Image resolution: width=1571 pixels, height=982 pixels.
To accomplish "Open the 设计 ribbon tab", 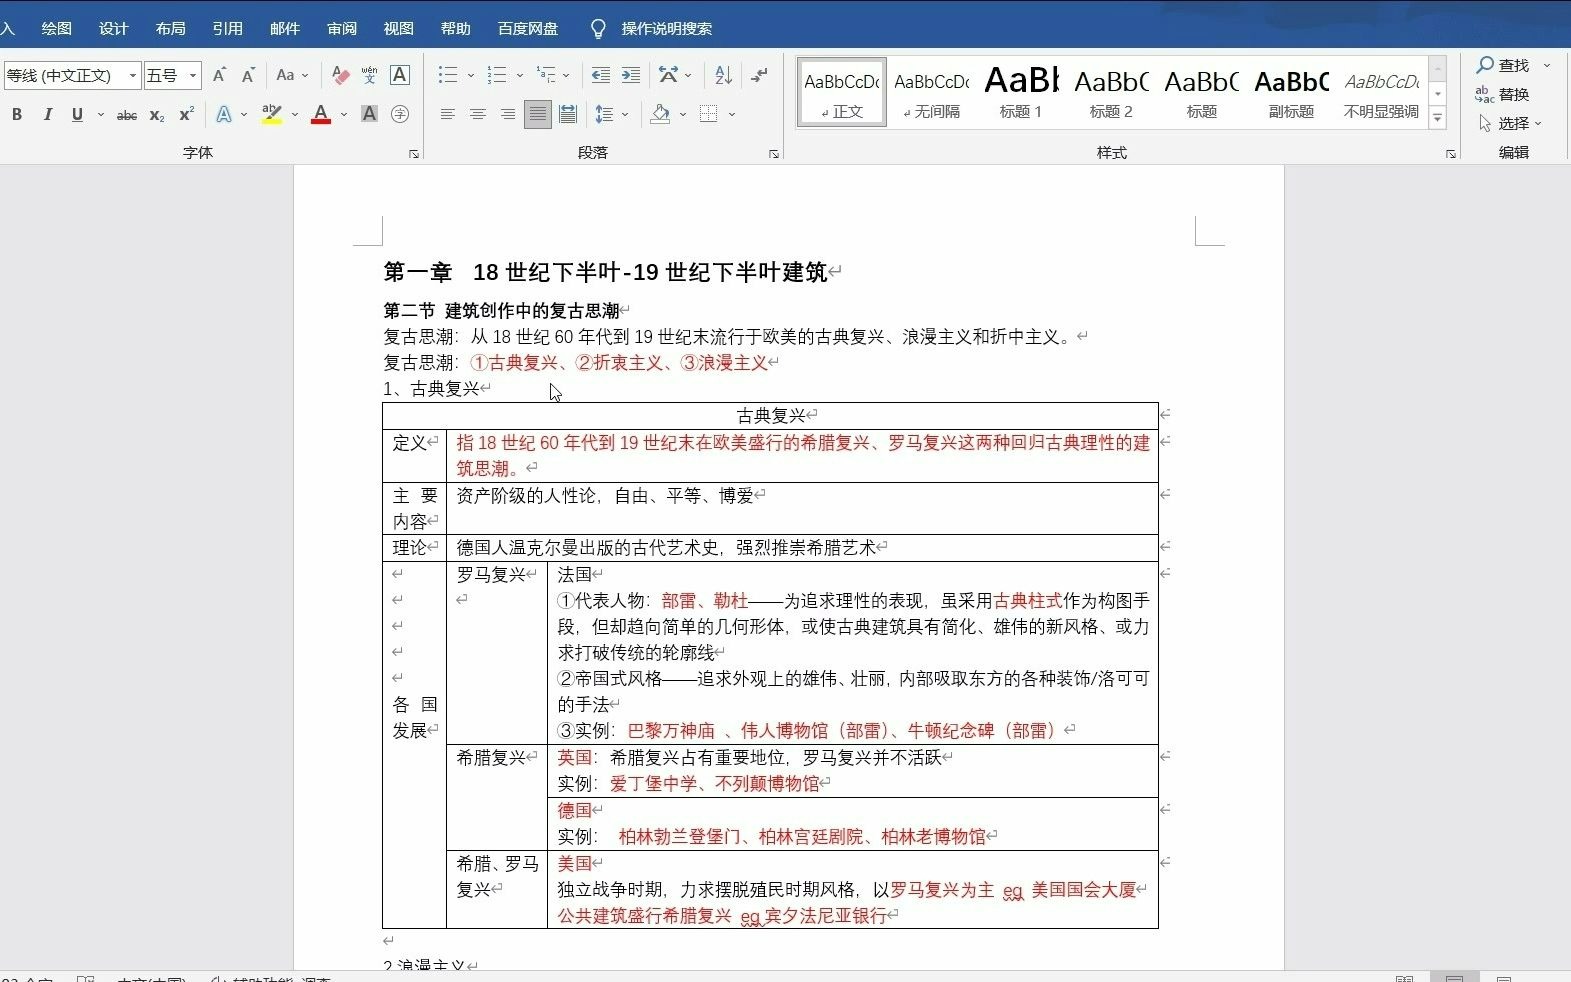I will click(x=113, y=29).
